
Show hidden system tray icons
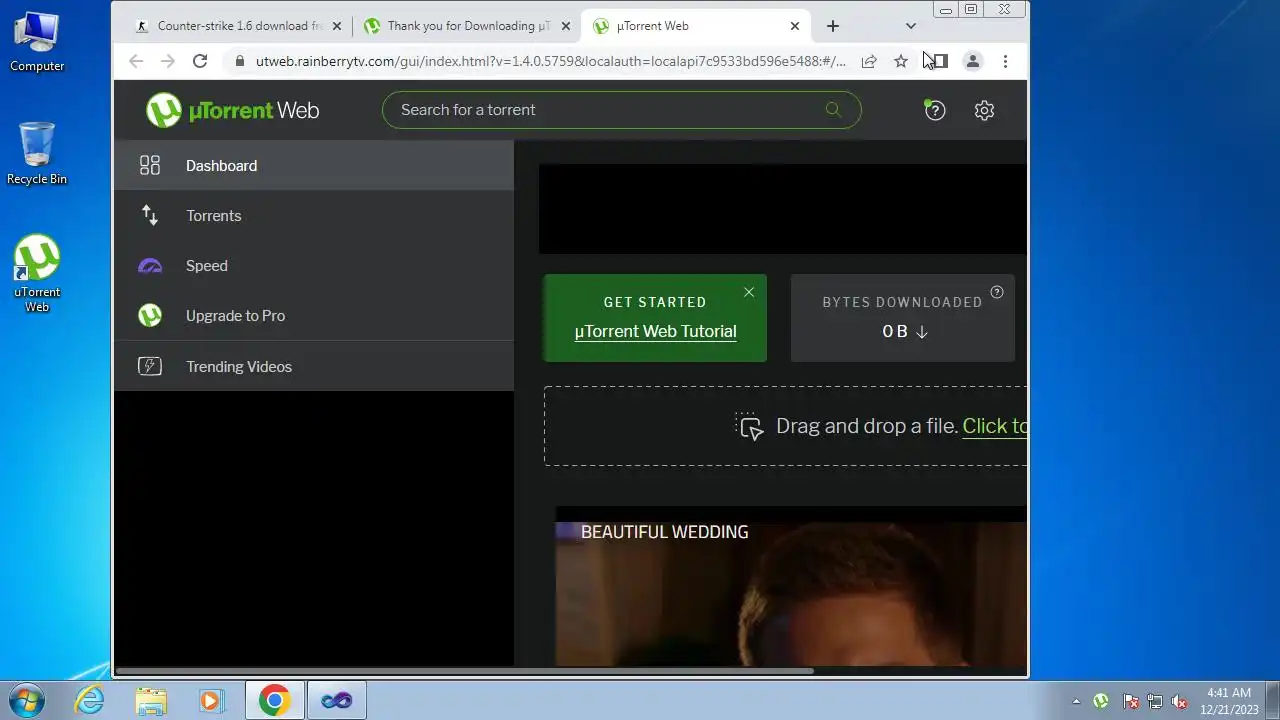tap(1076, 701)
